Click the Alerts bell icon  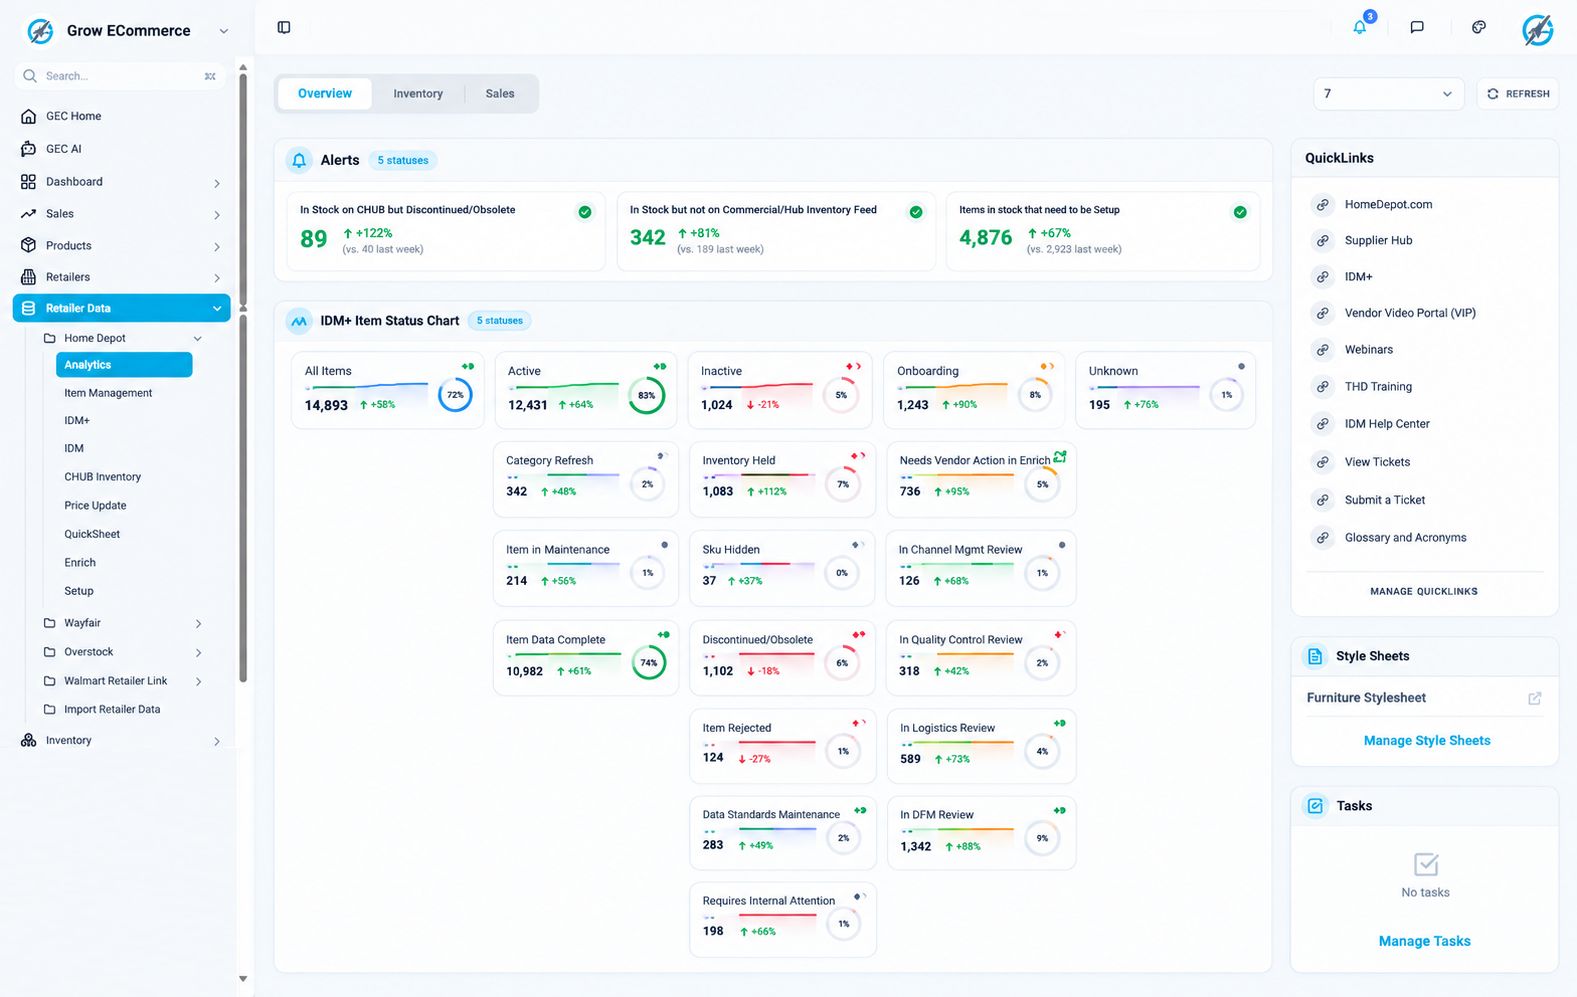coord(299,160)
